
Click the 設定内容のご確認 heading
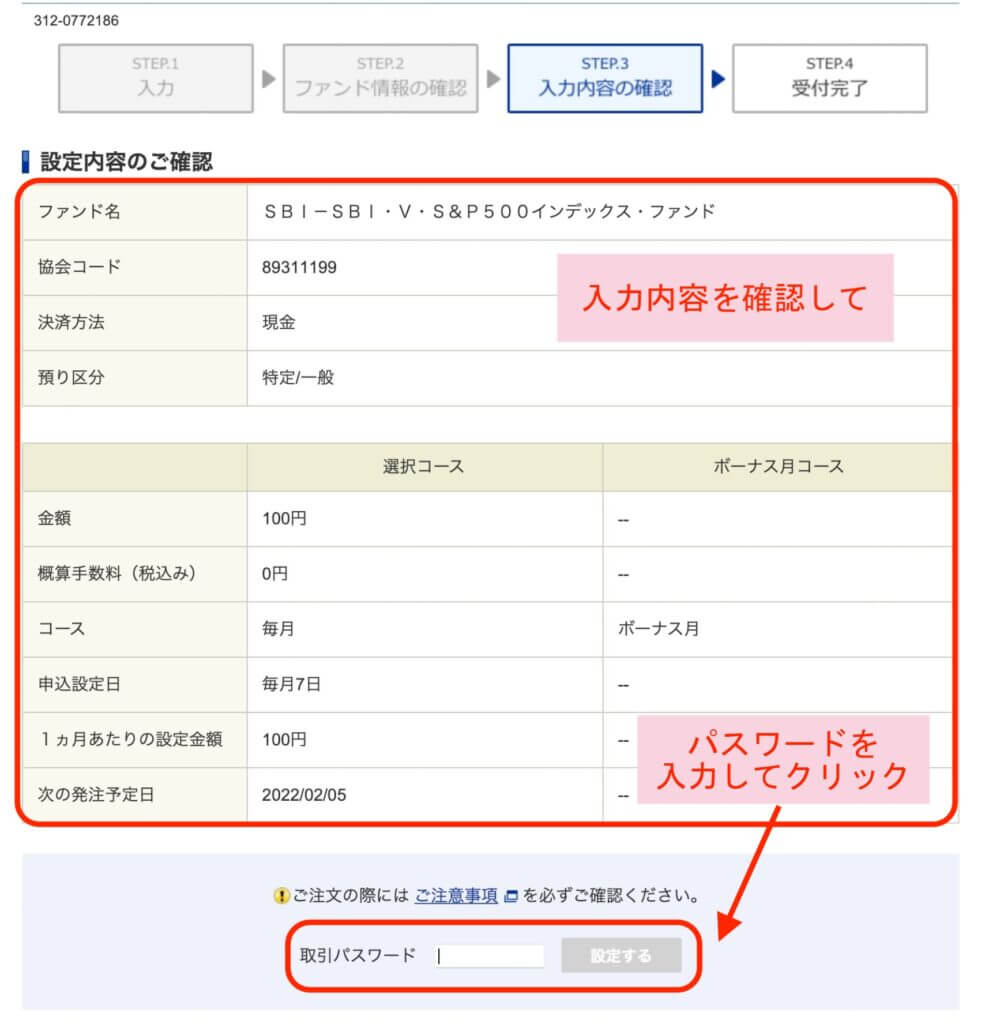click(x=126, y=161)
